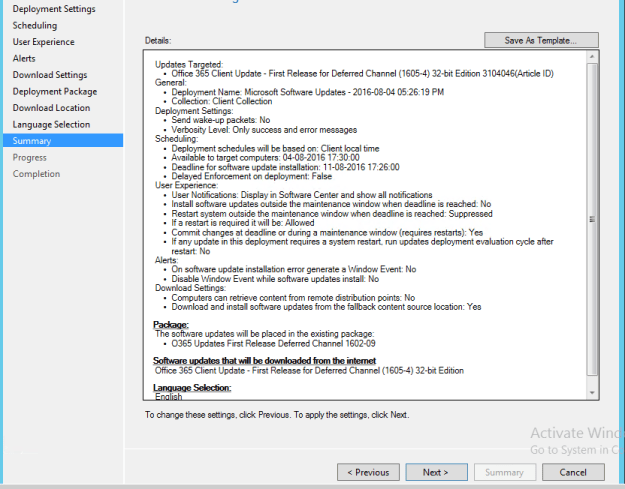This screenshot has height=489, width=625.
Task: Click 'Available to target computers' line
Action: coord(265,158)
